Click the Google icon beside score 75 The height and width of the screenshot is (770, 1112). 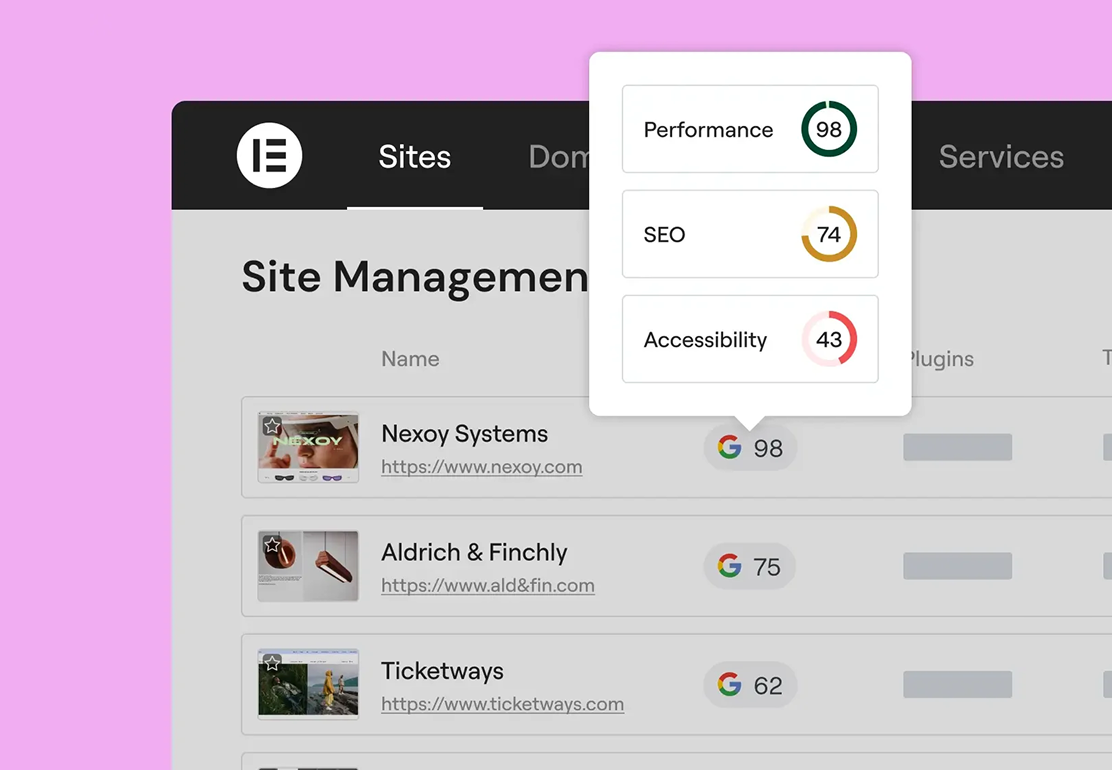729,566
